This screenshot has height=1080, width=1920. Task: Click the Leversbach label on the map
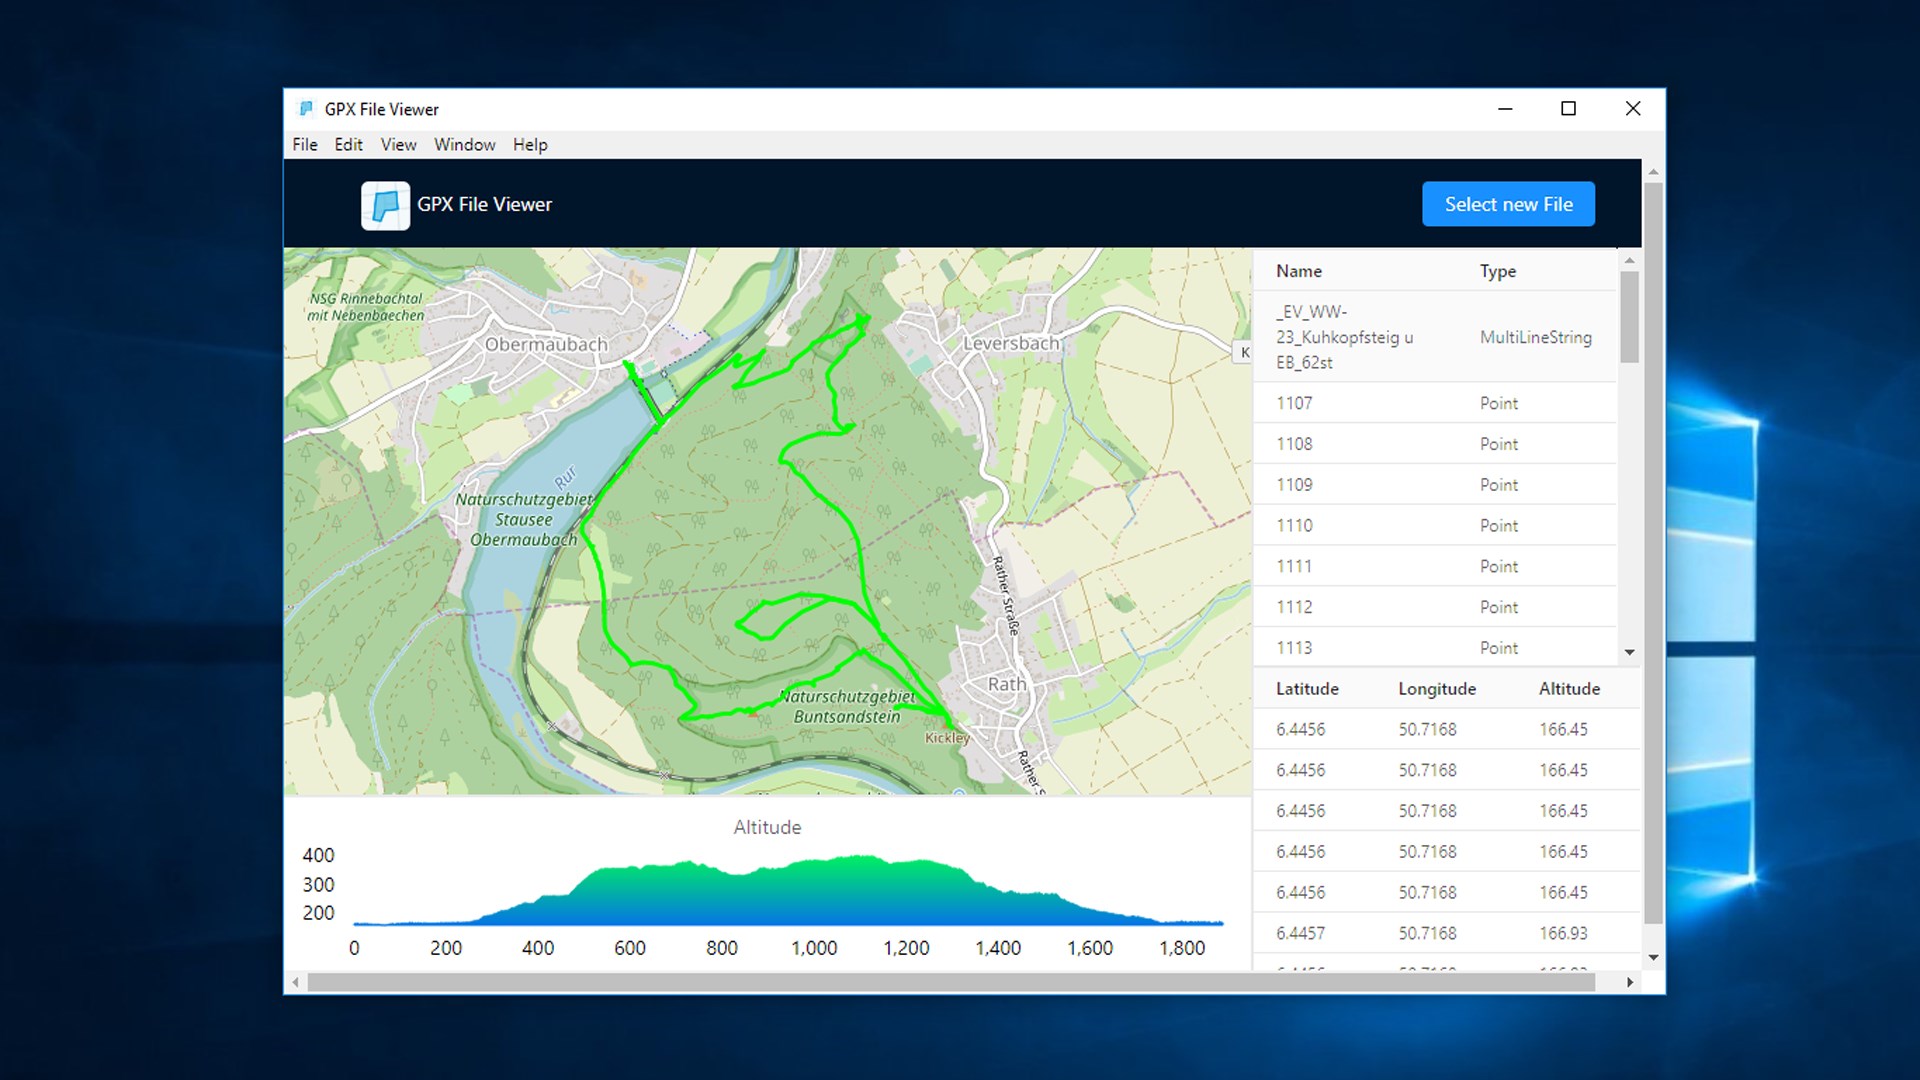[x=1010, y=343]
